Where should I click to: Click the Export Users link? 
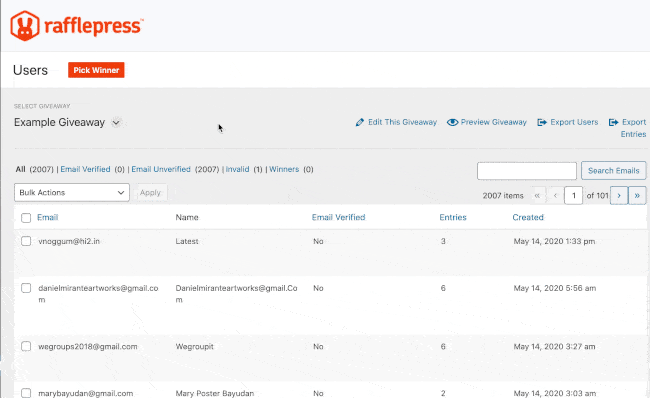[x=574, y=122]
